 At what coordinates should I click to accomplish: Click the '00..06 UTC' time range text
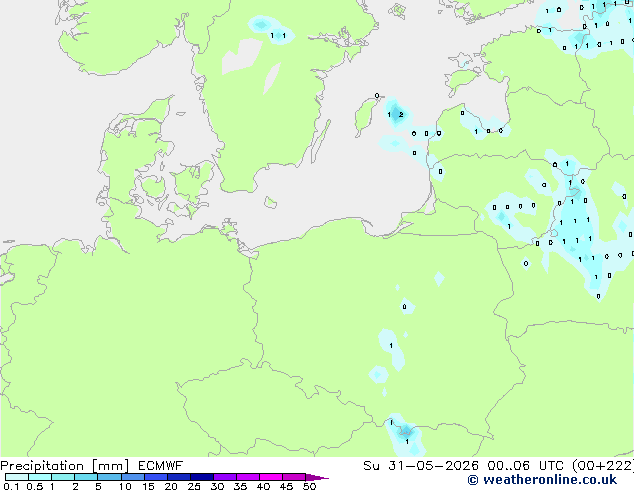[x=526, y=466]
